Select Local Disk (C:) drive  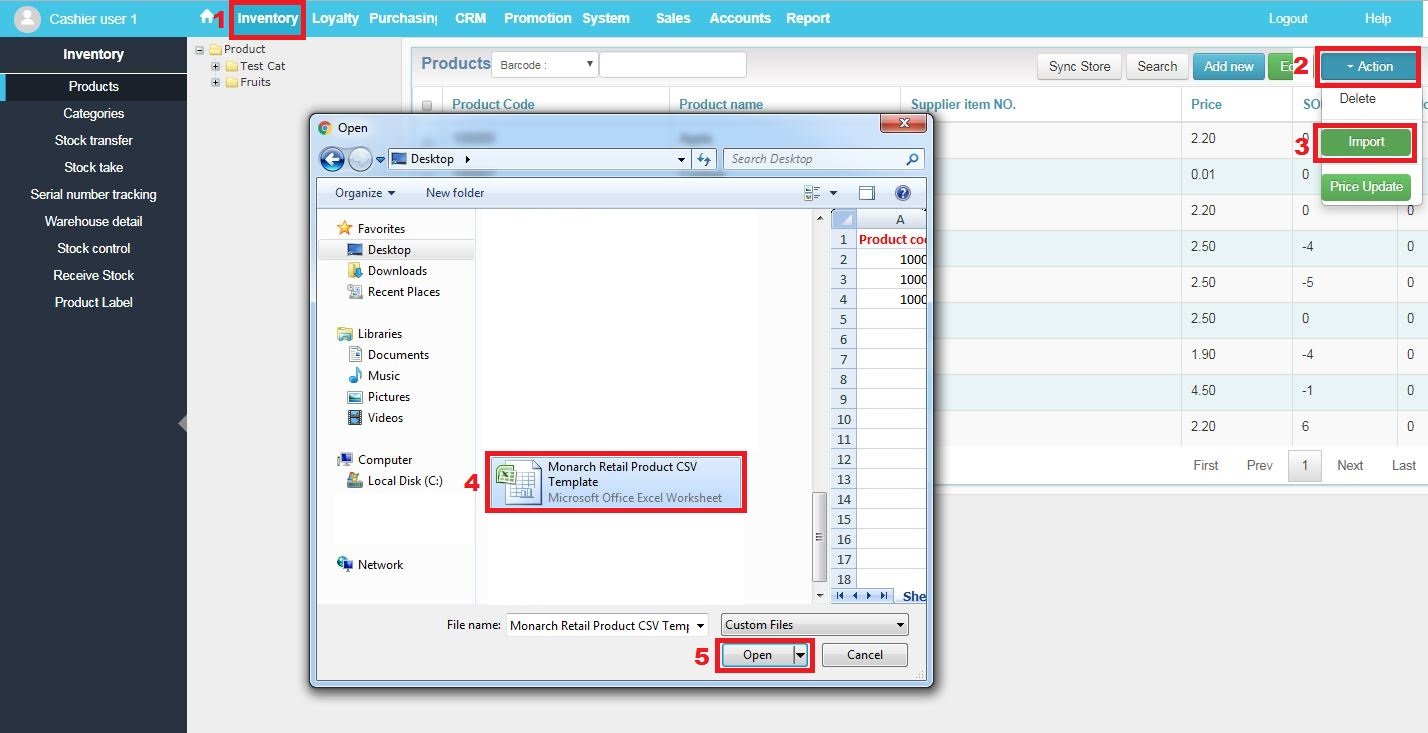[404, 481]
